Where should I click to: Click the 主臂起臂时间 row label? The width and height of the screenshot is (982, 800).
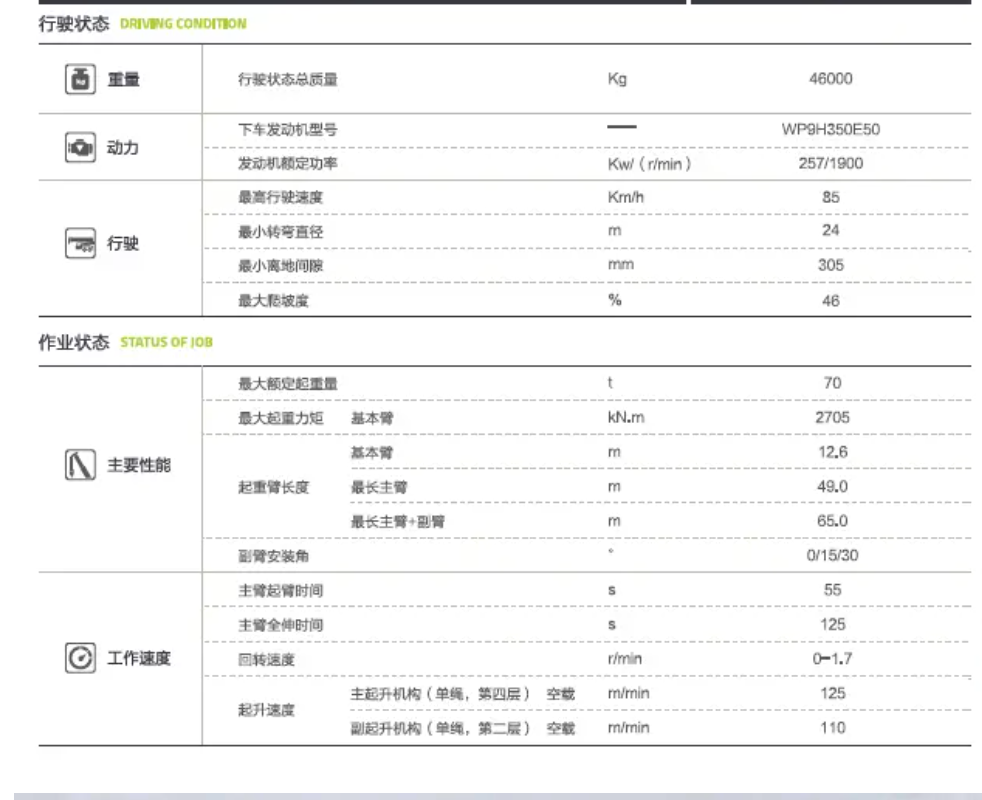(281, 590)
